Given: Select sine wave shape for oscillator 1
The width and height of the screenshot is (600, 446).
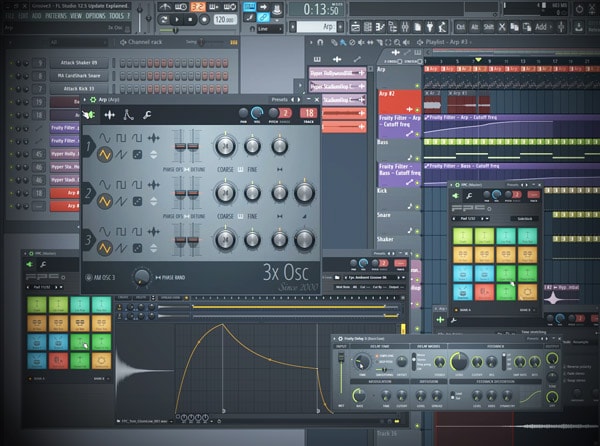Looking at the screenshot, I should click(x=103, y=137).
